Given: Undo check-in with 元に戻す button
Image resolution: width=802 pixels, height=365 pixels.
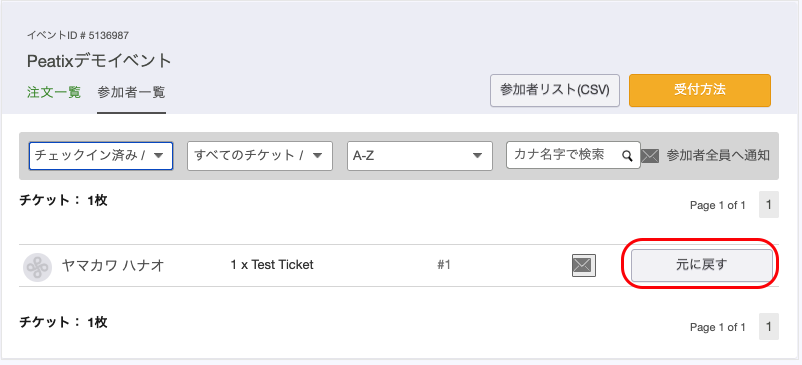Looking at the screenshot, I should (x=701, y=265).
